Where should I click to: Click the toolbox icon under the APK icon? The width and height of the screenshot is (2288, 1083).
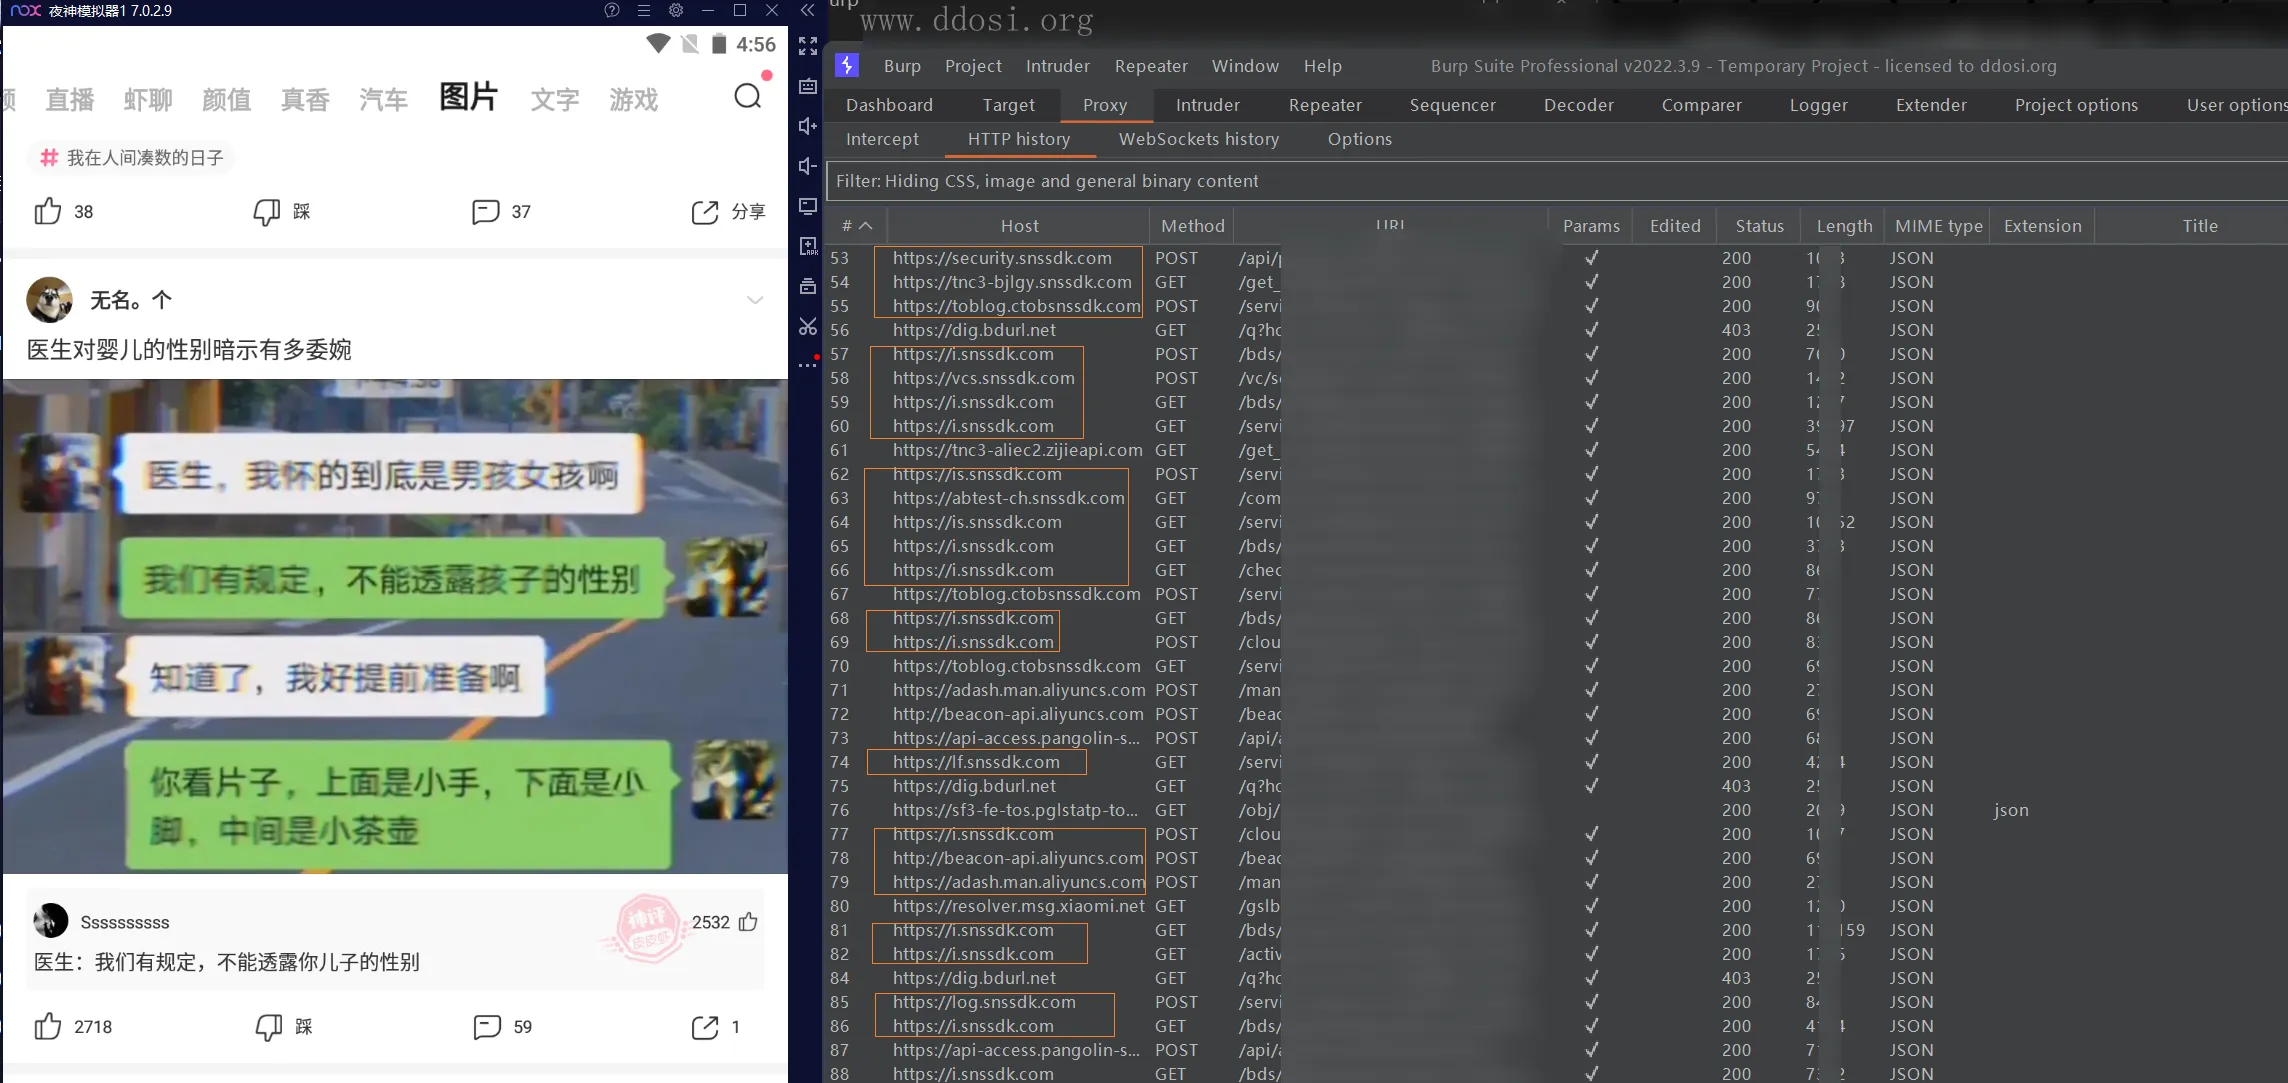808,286
